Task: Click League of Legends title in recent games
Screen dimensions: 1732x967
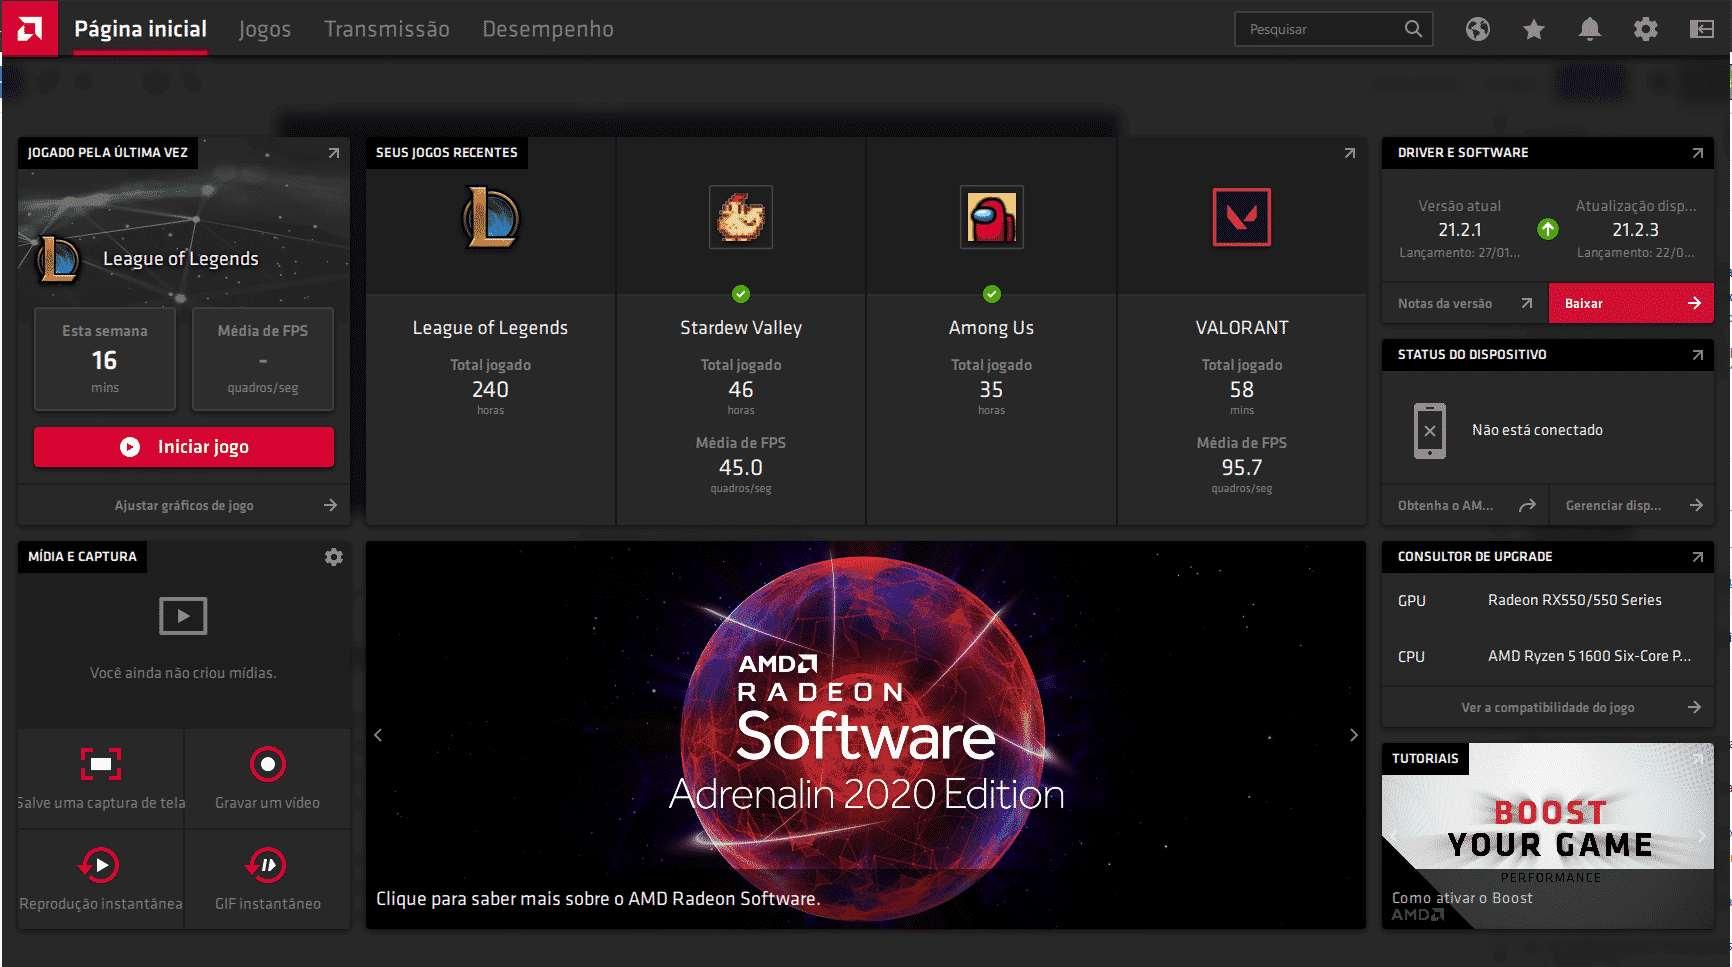Action: click(490, 328)
